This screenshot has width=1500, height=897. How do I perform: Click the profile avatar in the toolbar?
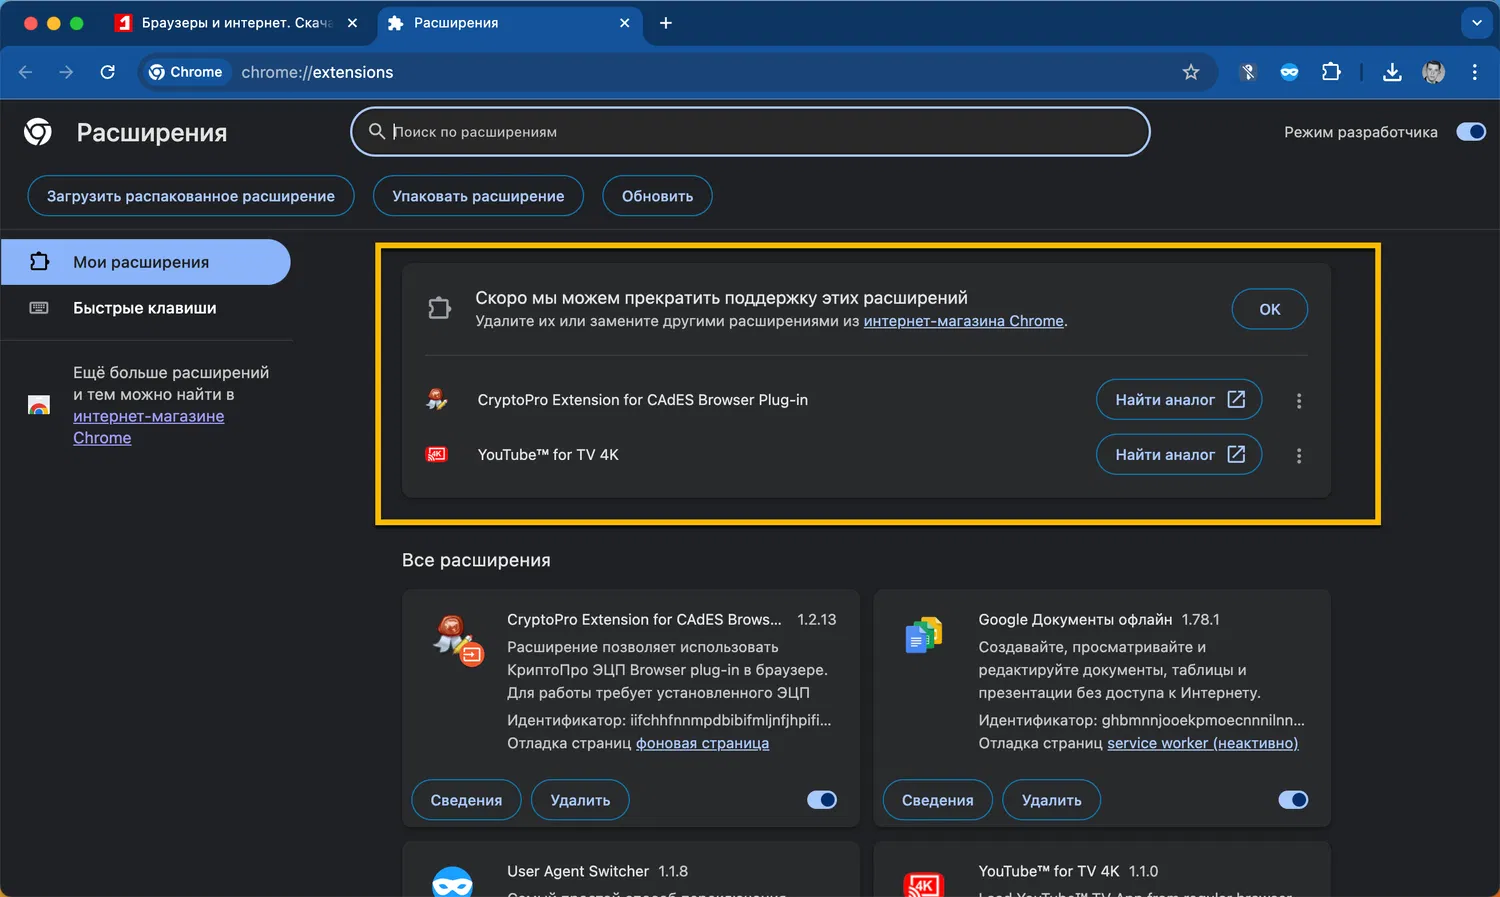coord(1433,72)
